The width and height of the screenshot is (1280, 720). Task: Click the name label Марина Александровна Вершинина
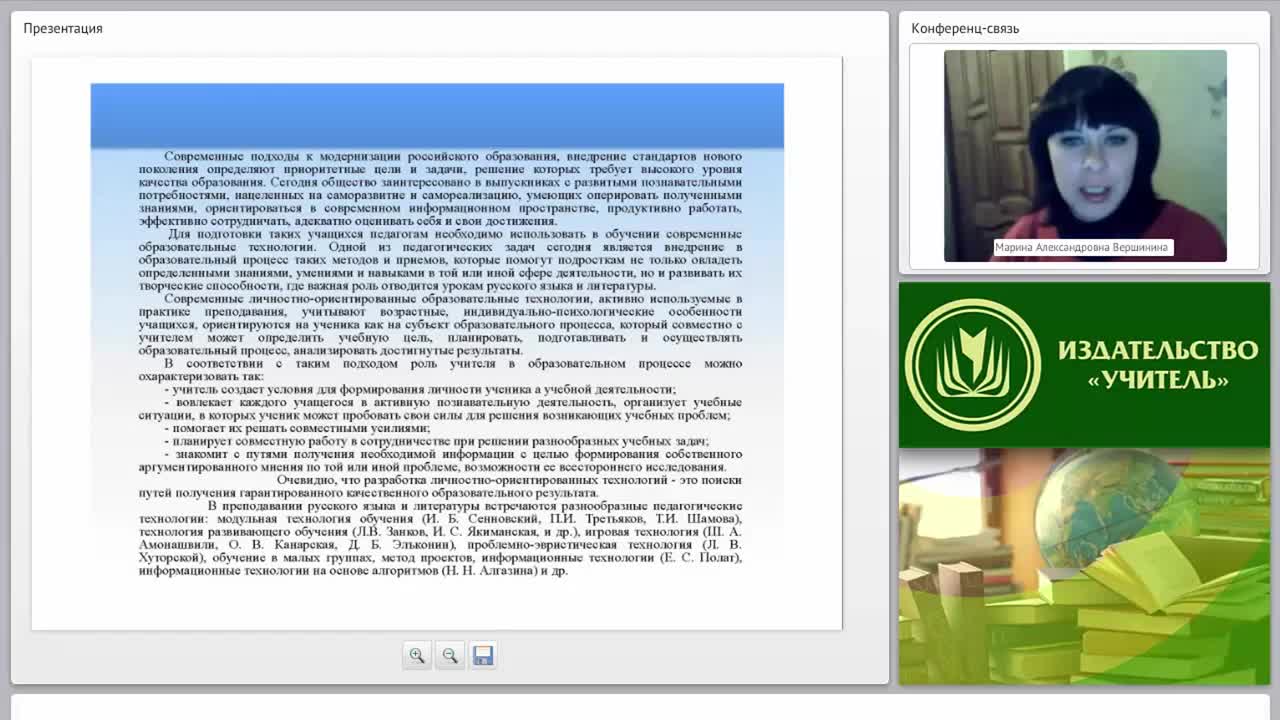1081,247
